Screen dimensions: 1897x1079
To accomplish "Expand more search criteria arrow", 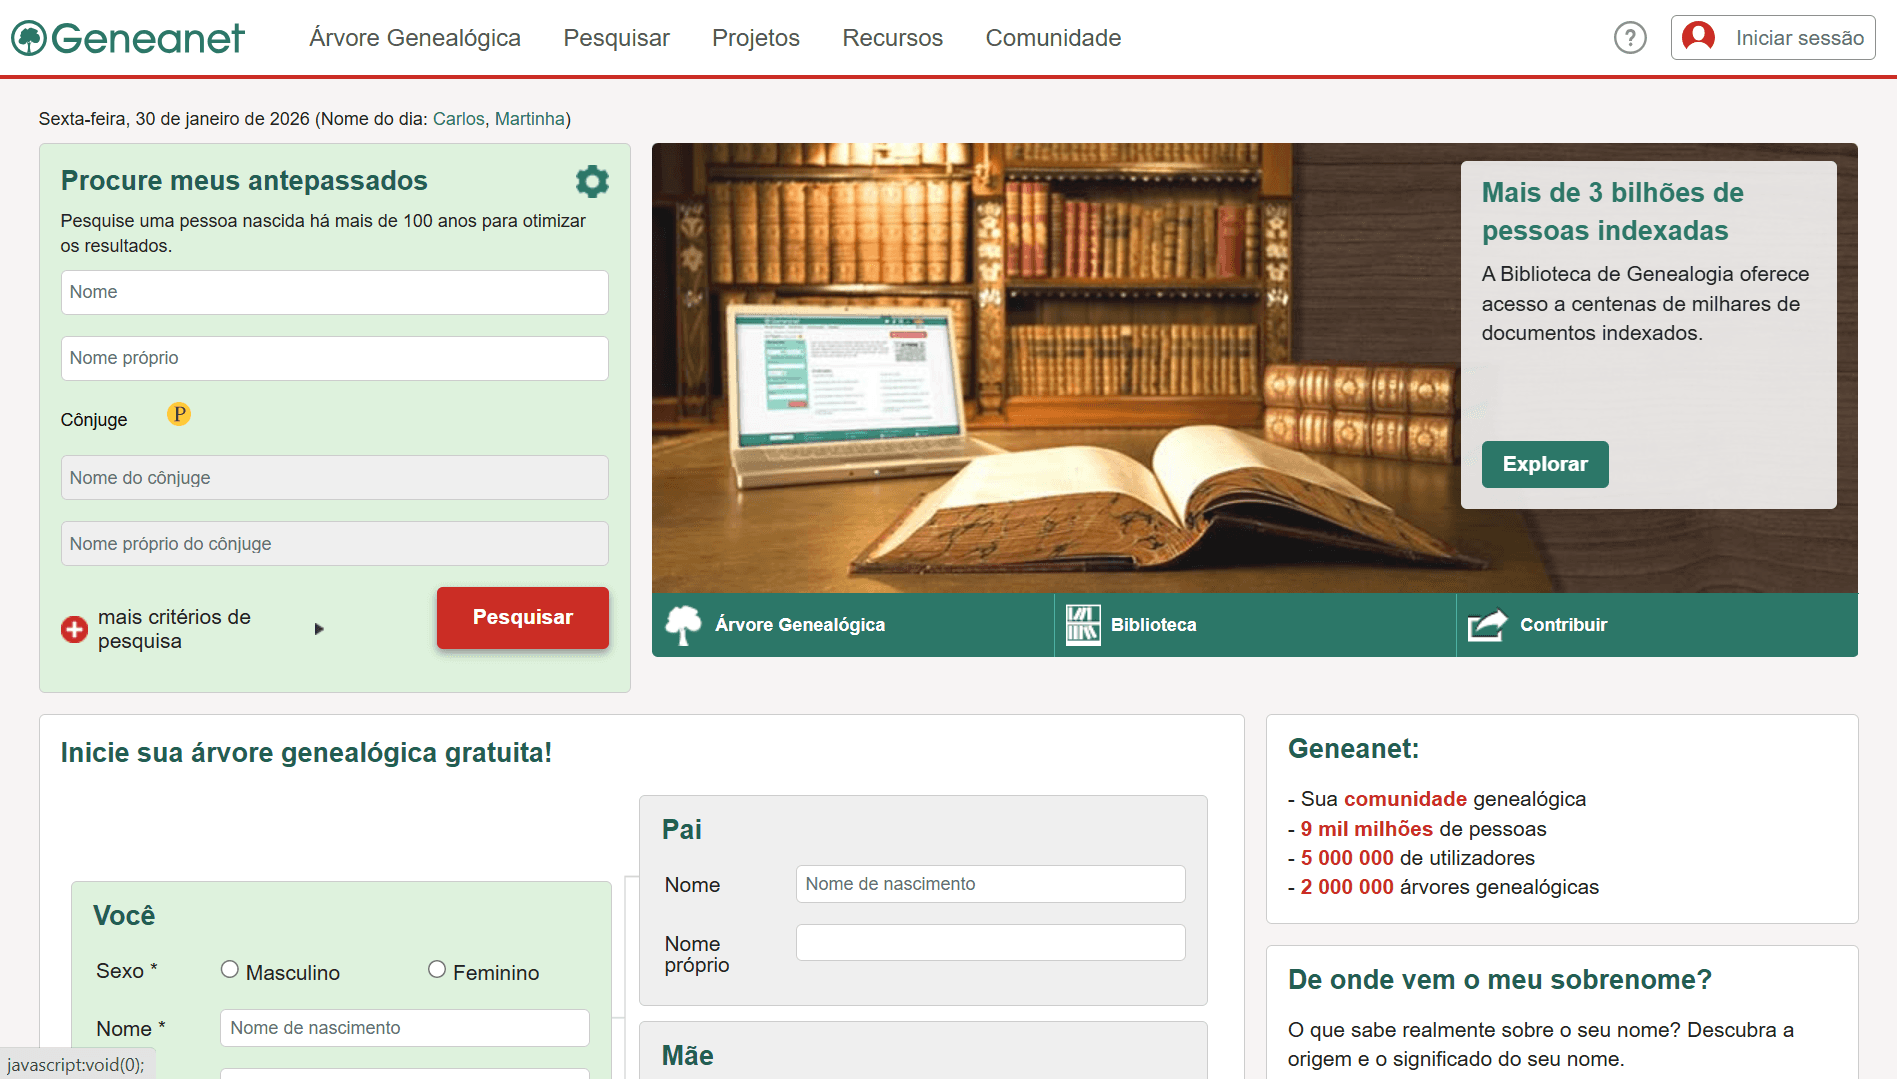I will click(x=319, y=629).
